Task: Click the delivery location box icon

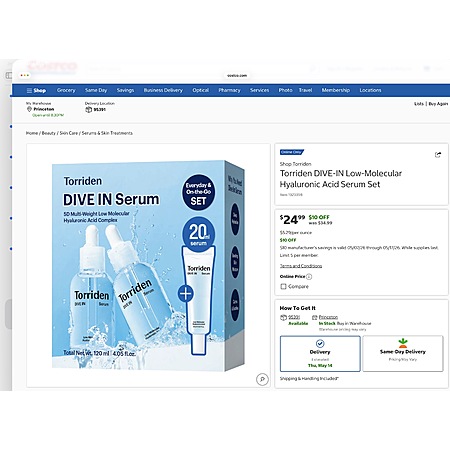Action: pyautogui.click(x=88, y=110)
